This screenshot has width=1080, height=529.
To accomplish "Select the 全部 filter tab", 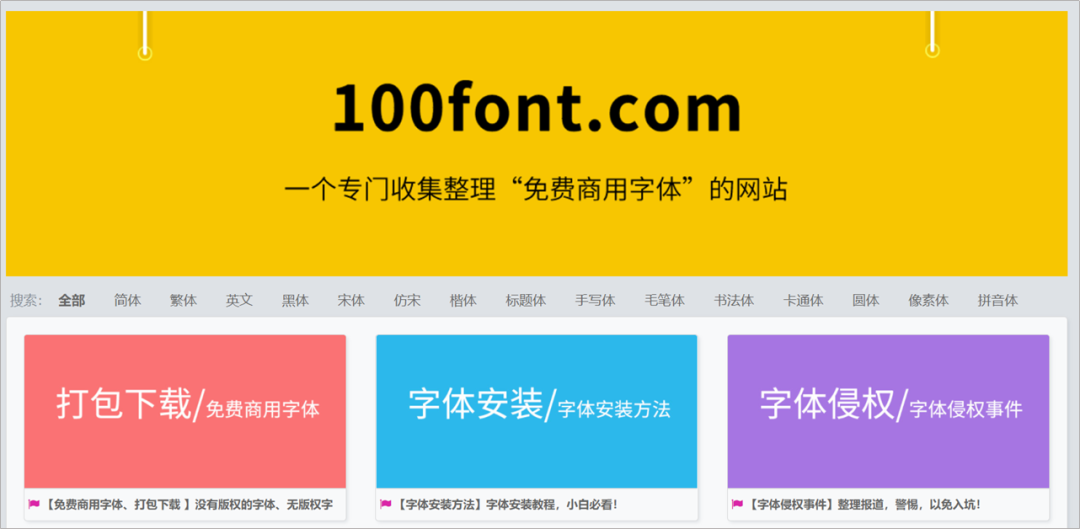I will click(72, 300).
